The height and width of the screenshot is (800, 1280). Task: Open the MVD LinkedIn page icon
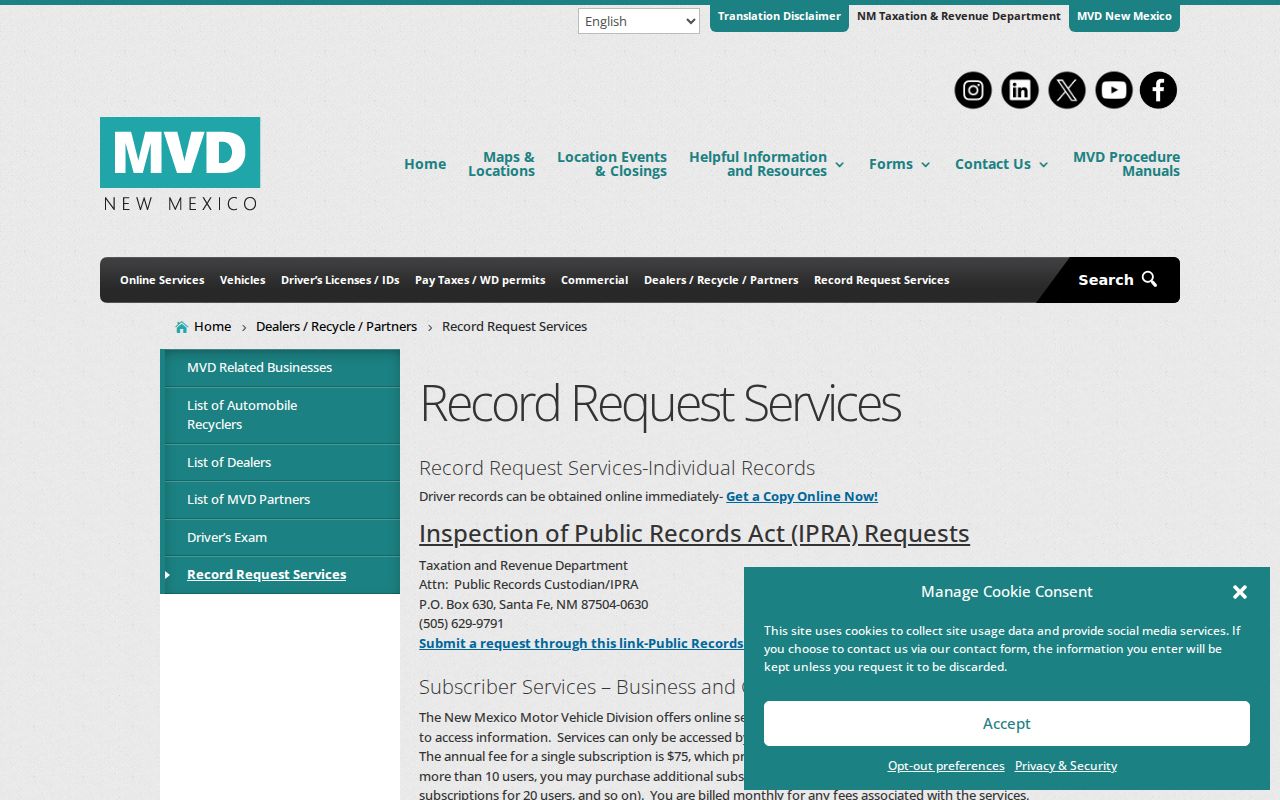tap(1020, 90)
